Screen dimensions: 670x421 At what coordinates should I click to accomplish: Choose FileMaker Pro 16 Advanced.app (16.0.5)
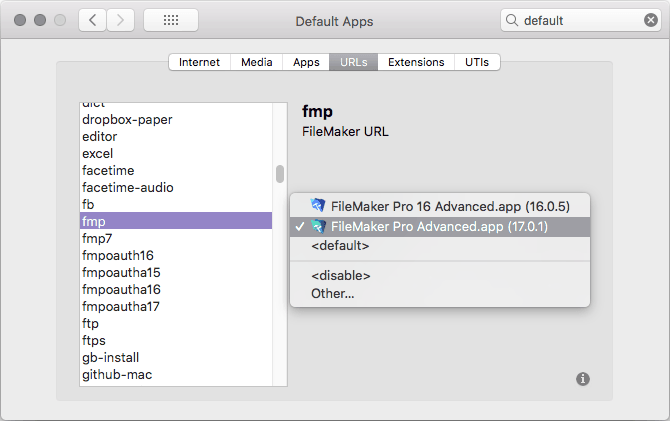440,206
